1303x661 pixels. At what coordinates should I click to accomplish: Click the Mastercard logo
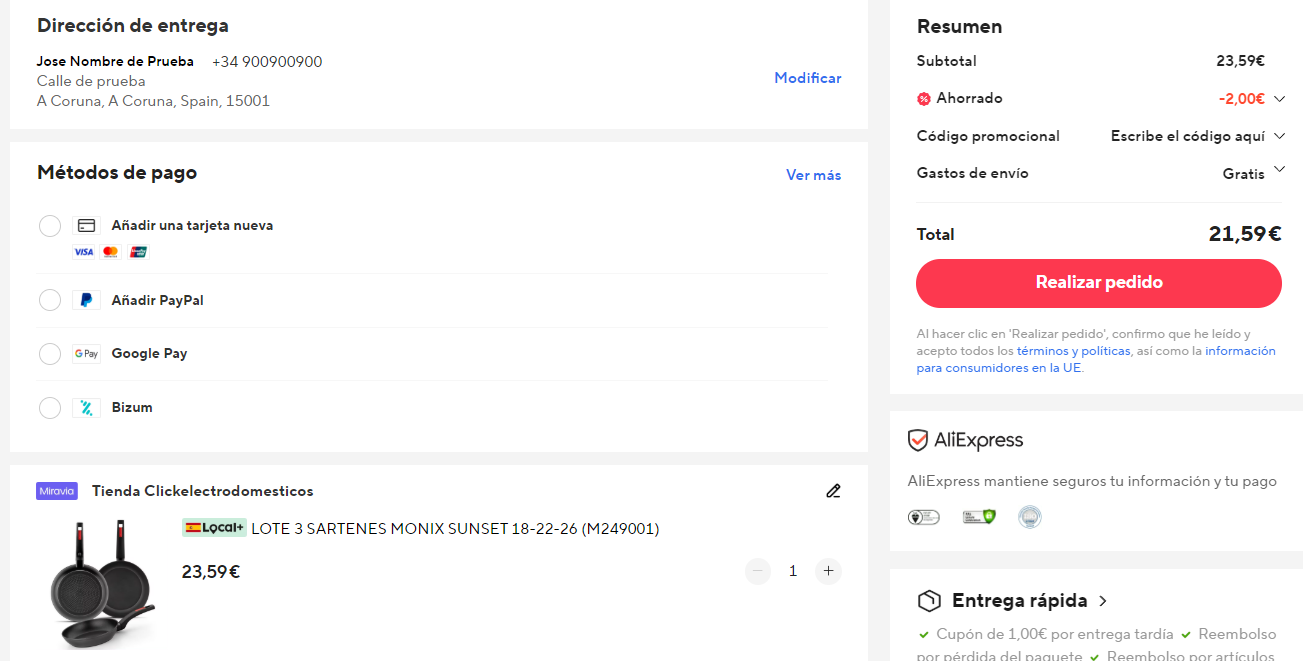click(x=111, y=252)
